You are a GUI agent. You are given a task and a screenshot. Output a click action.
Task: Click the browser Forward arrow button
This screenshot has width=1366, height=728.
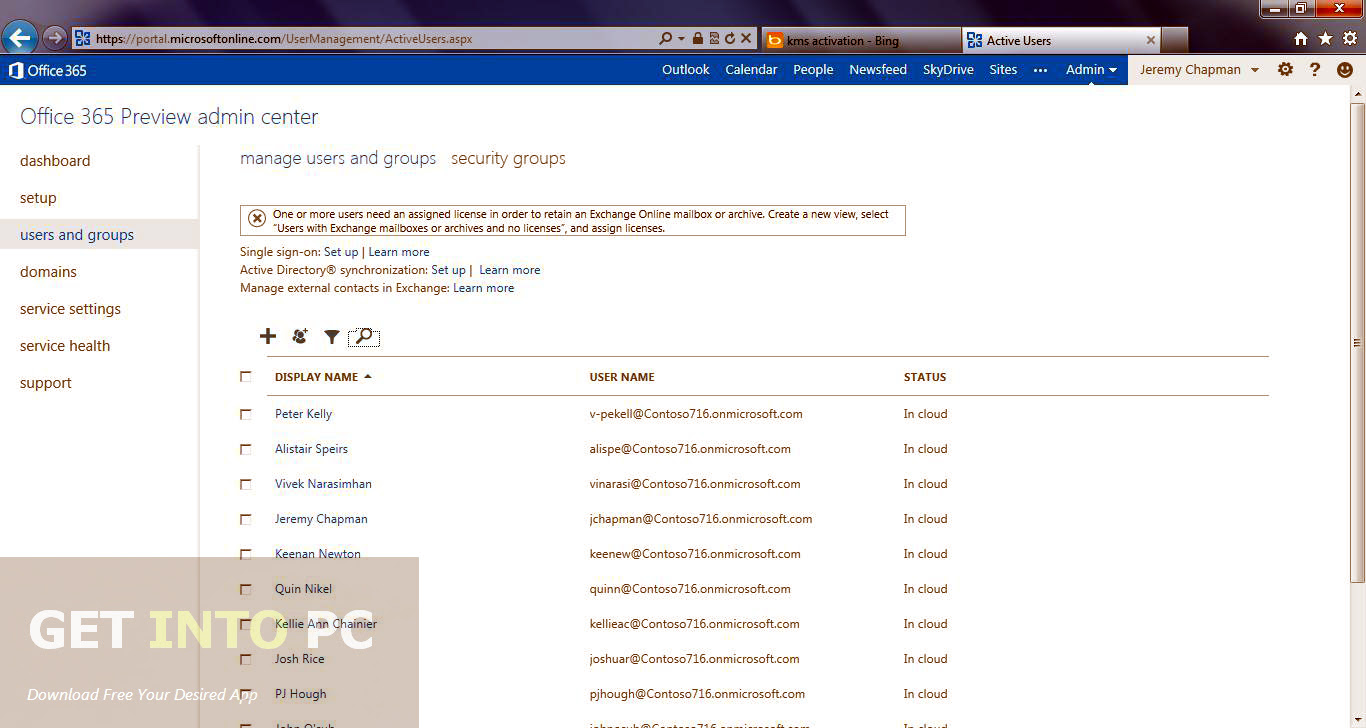(55, 39)
